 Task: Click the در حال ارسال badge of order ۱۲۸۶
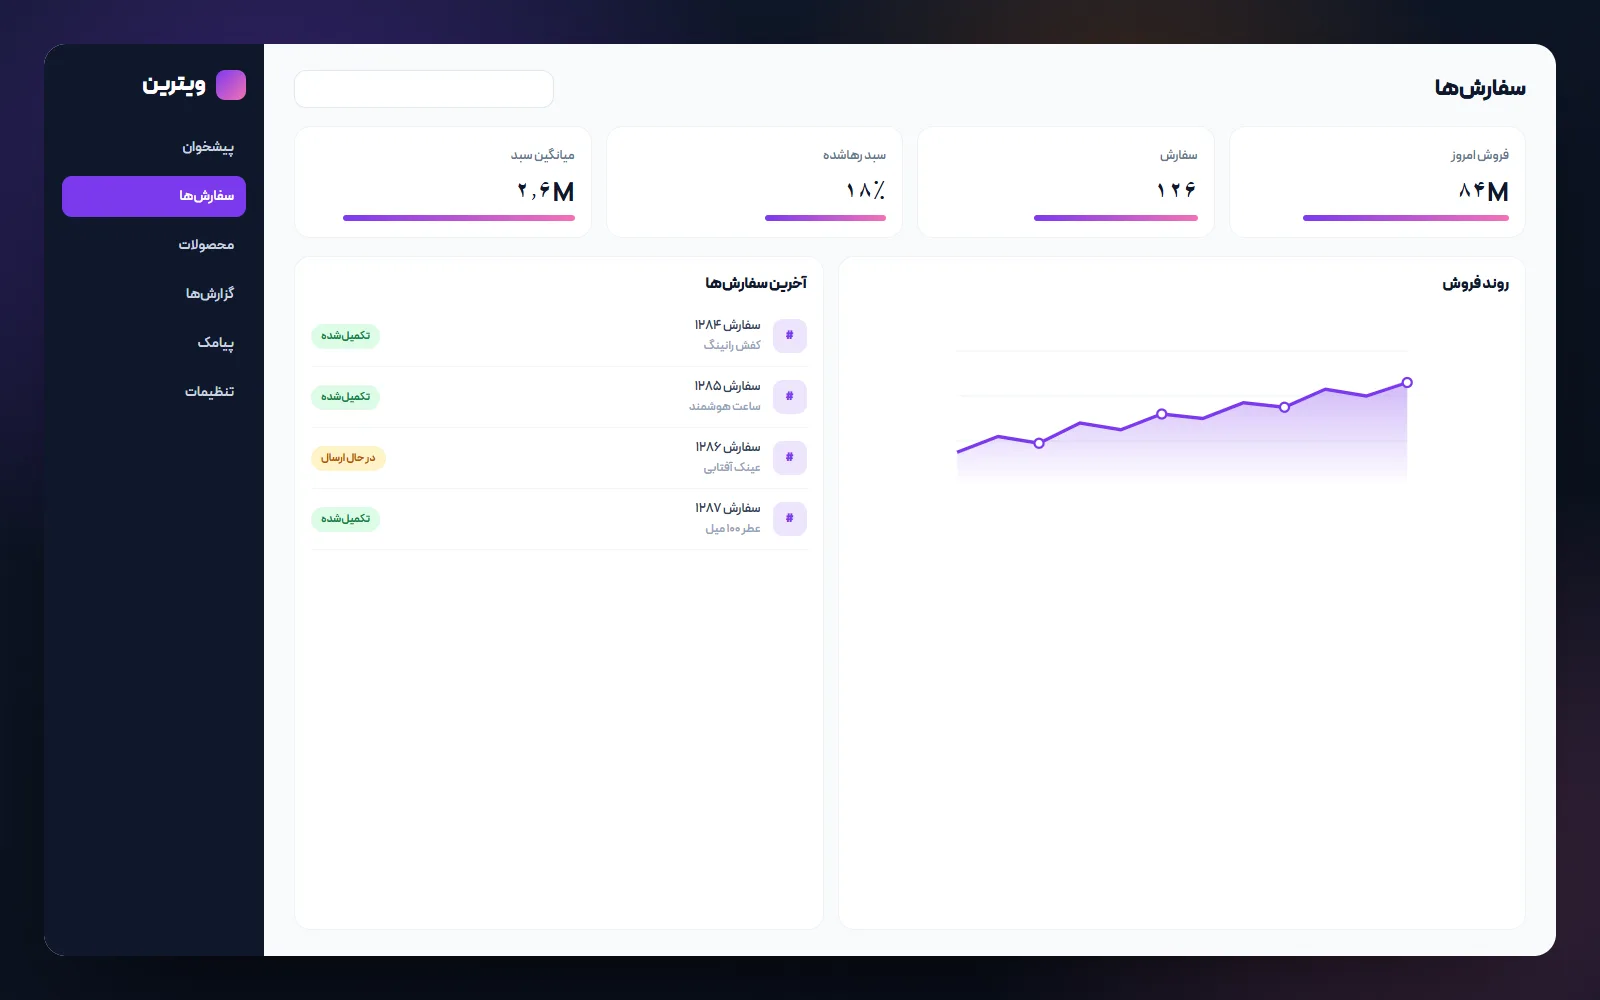tap(348, 458)
